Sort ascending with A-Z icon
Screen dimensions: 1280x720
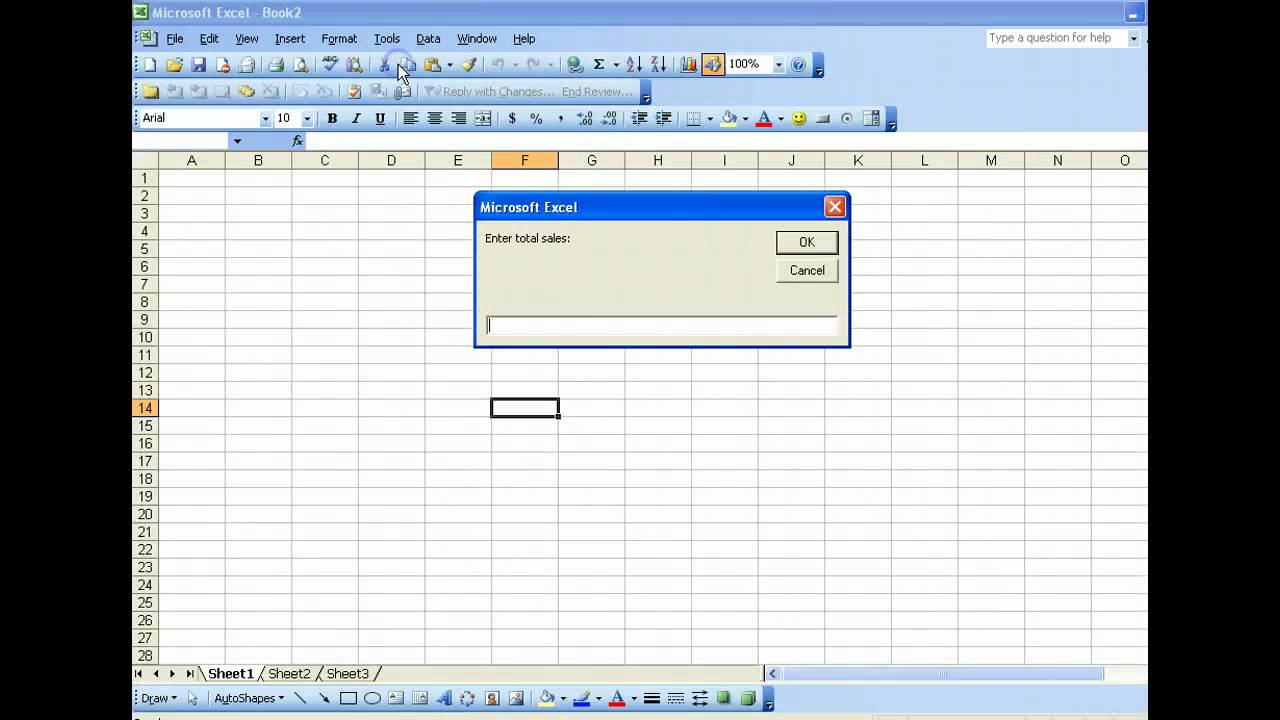634,65
